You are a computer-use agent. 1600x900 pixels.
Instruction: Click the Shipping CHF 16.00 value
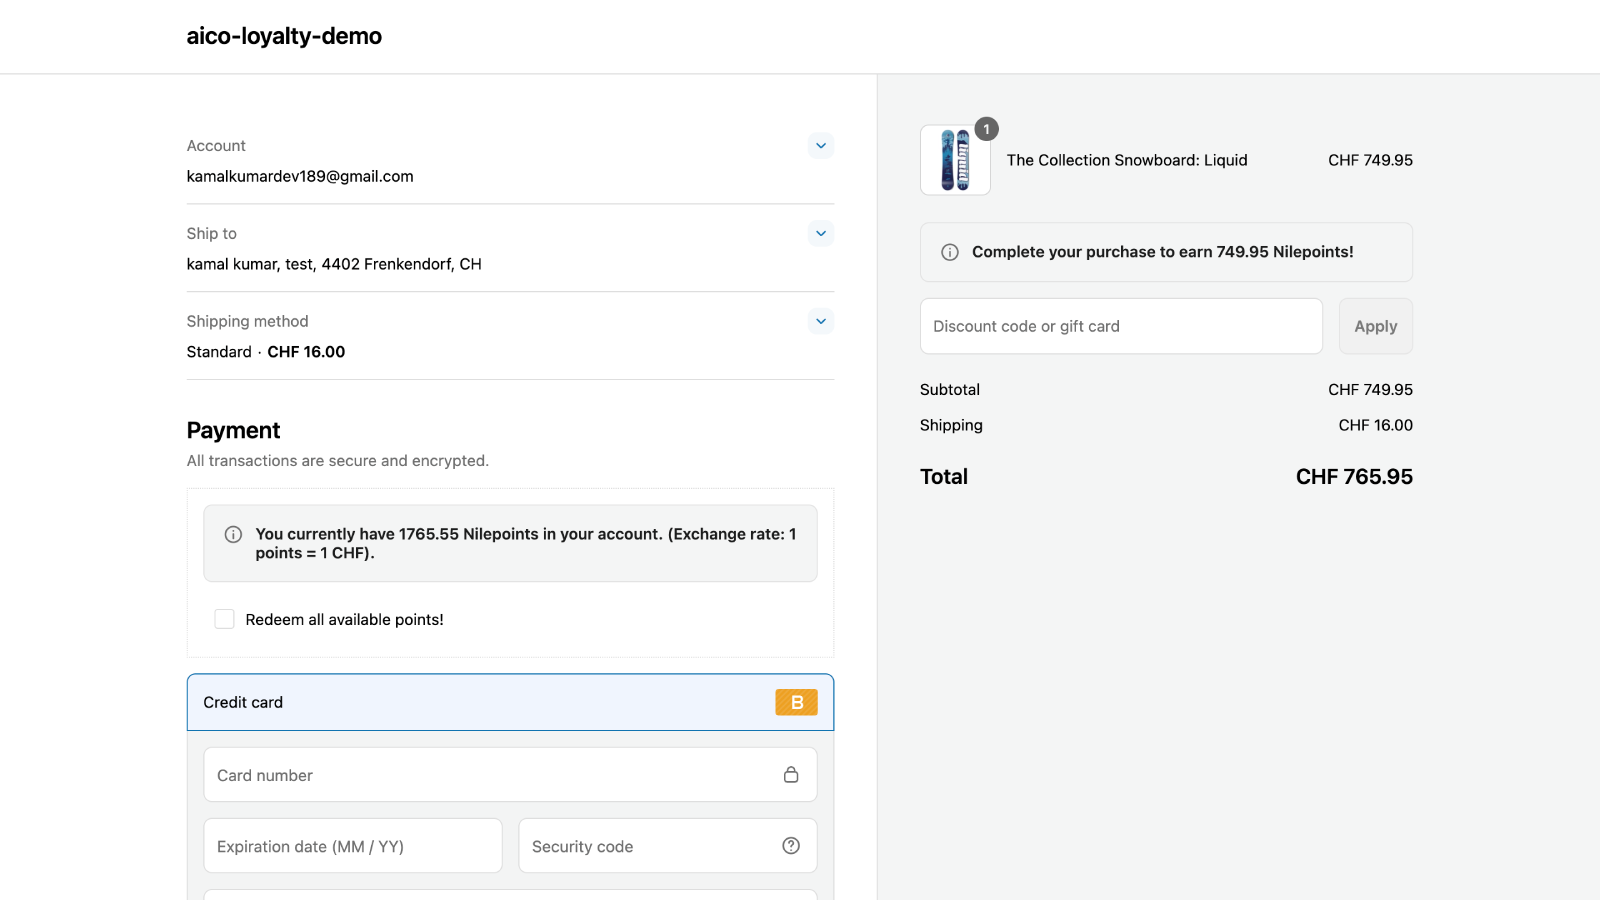coord(1376,425)
